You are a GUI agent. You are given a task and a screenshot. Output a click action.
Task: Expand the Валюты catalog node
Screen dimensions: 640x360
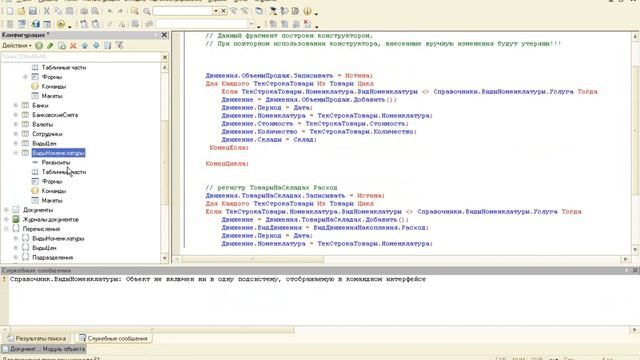16,124
